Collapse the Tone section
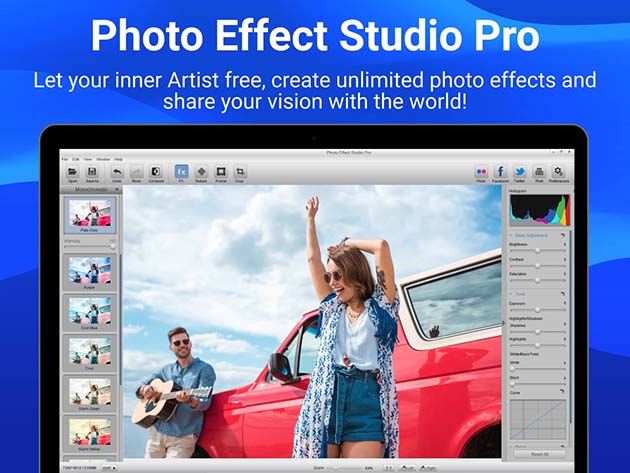The height and width of the screenshot is (473, 630). coord(511,294)
